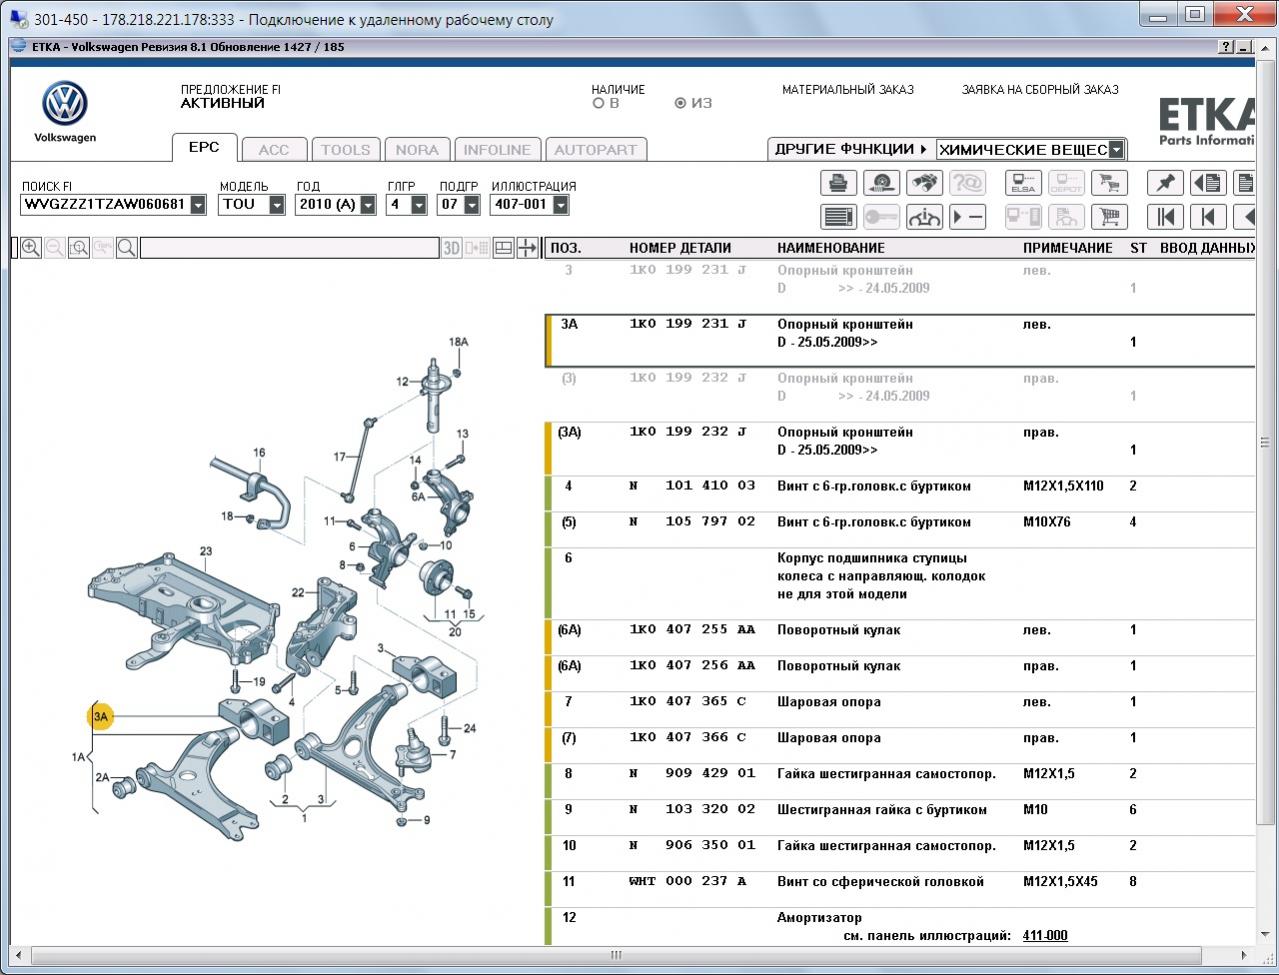Click the vehicle information icon
1279x975 pixels.
coord(924,216)
